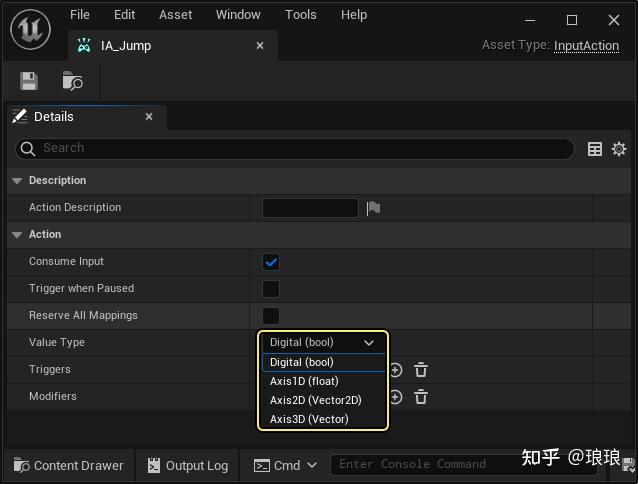Click the Action Description localization flag icon
638x484 pixels.
point(373,208)
